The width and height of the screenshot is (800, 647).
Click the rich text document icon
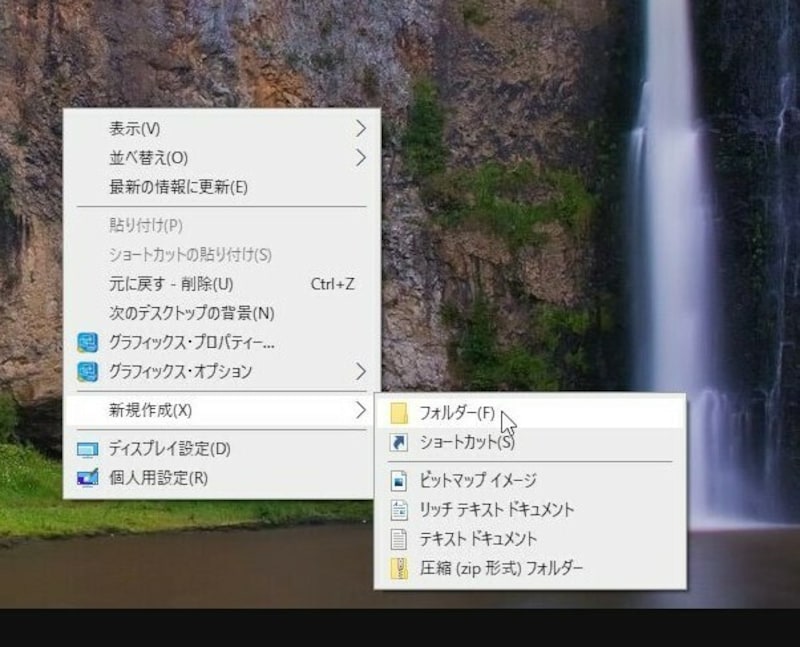[x=400, y=510]
